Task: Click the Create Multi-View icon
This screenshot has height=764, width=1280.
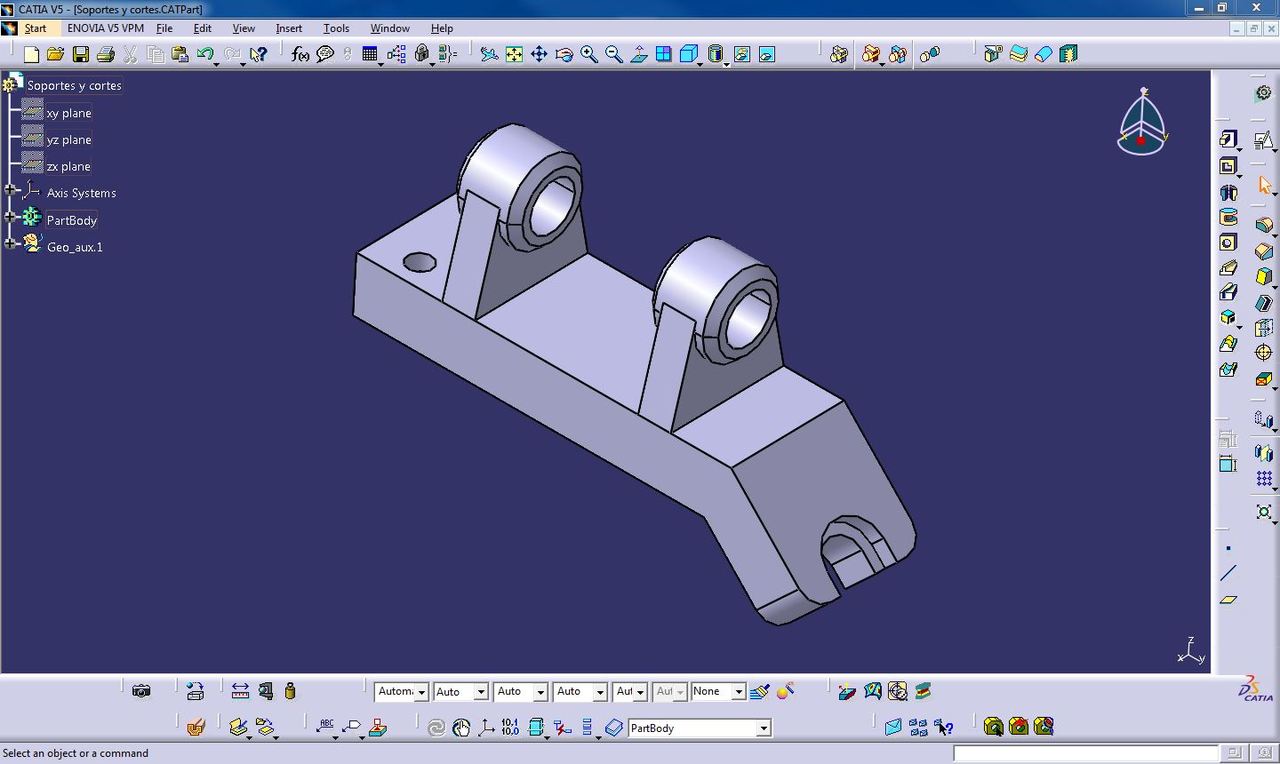Action: click(x=664, y=54)
